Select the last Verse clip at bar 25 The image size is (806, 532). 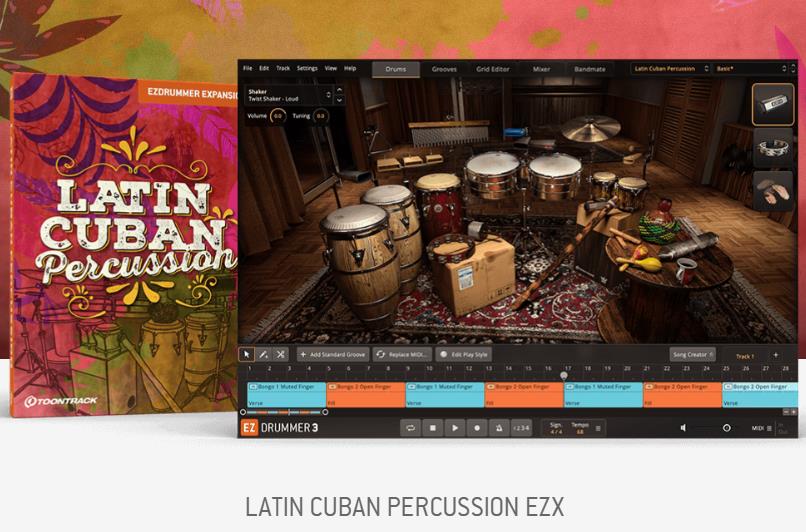click(760, 395)
